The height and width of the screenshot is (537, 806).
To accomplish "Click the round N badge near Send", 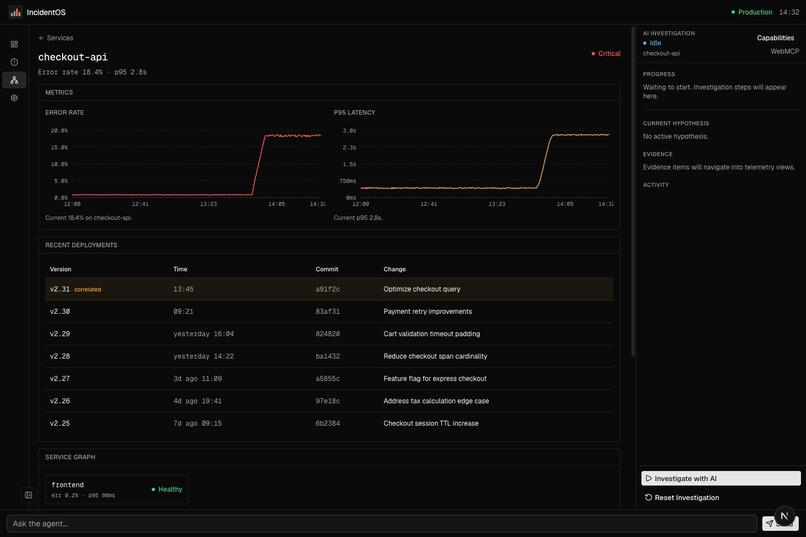I will [784, 516].
